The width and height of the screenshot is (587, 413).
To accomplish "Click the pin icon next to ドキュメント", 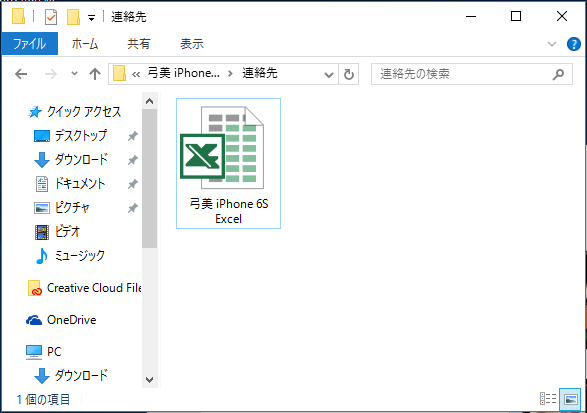I will coord(133,184).
